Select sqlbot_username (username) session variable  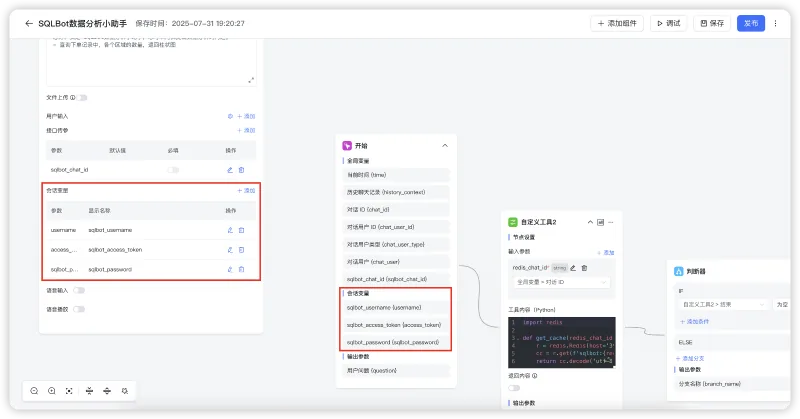[x=396, y=308]
